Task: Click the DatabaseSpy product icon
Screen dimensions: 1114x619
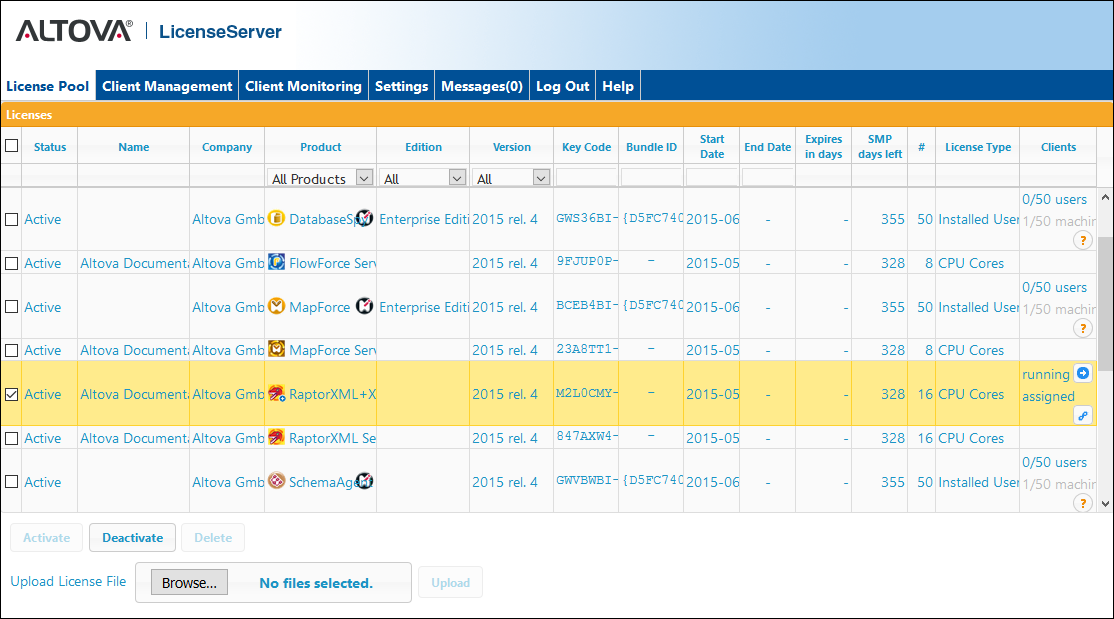Action: (277, 218)
